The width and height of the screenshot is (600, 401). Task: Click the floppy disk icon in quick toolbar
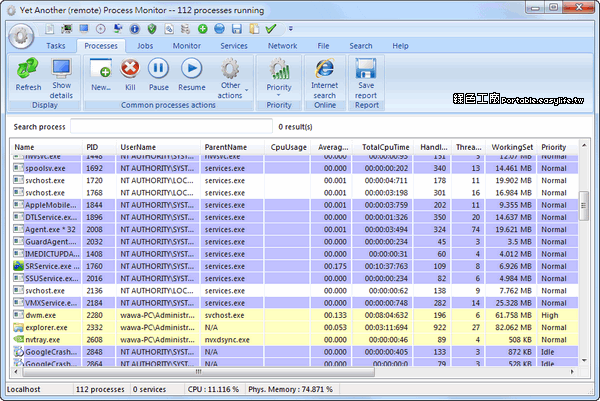[236, 29]
